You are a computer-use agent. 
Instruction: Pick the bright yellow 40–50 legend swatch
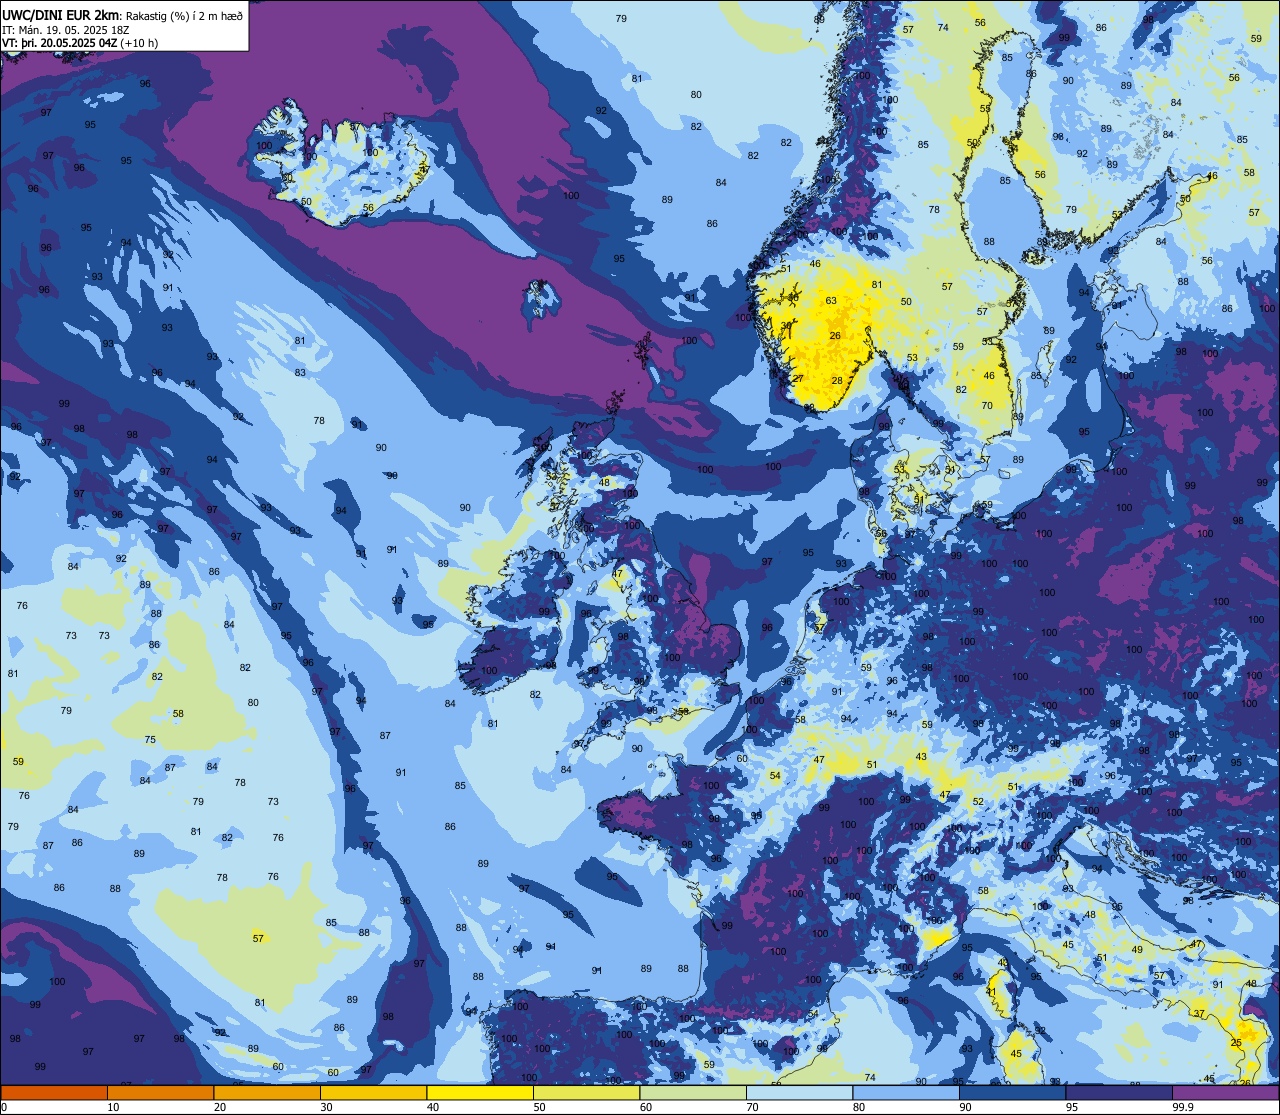click(480, 1093)
